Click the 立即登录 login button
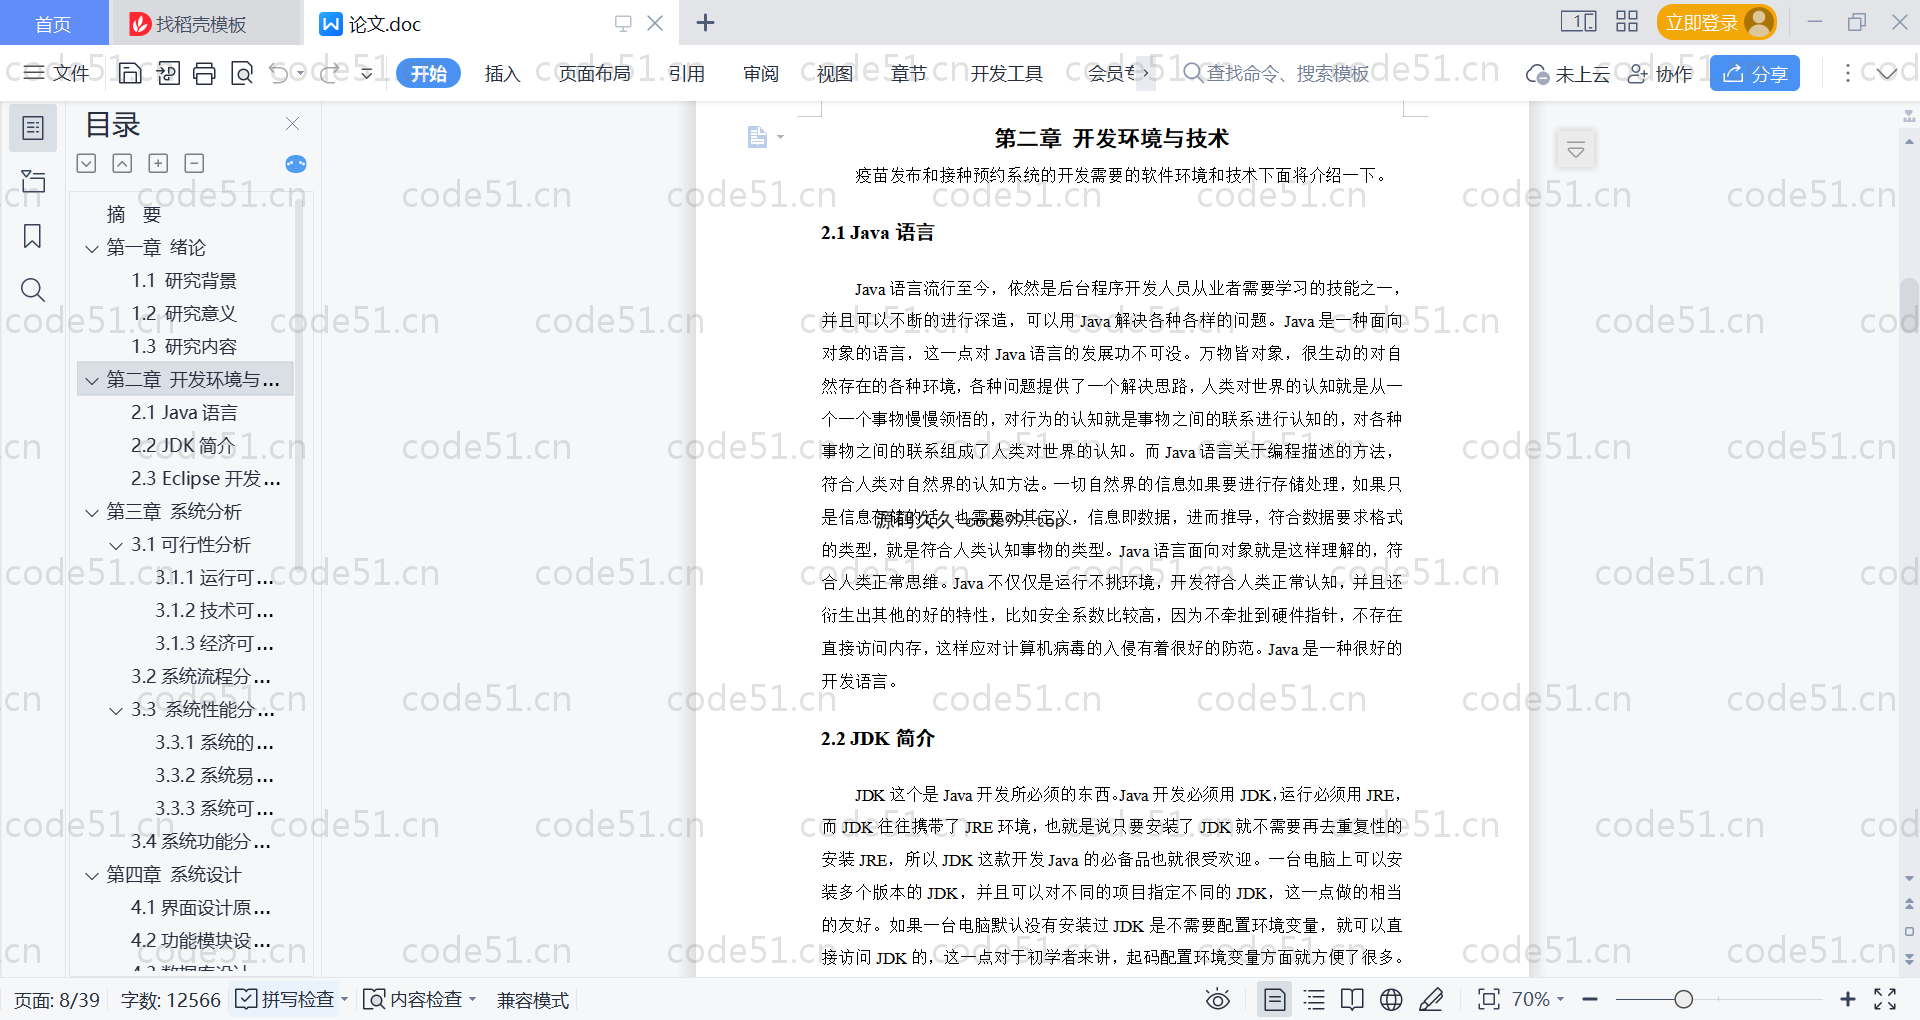 (1716, 22)
